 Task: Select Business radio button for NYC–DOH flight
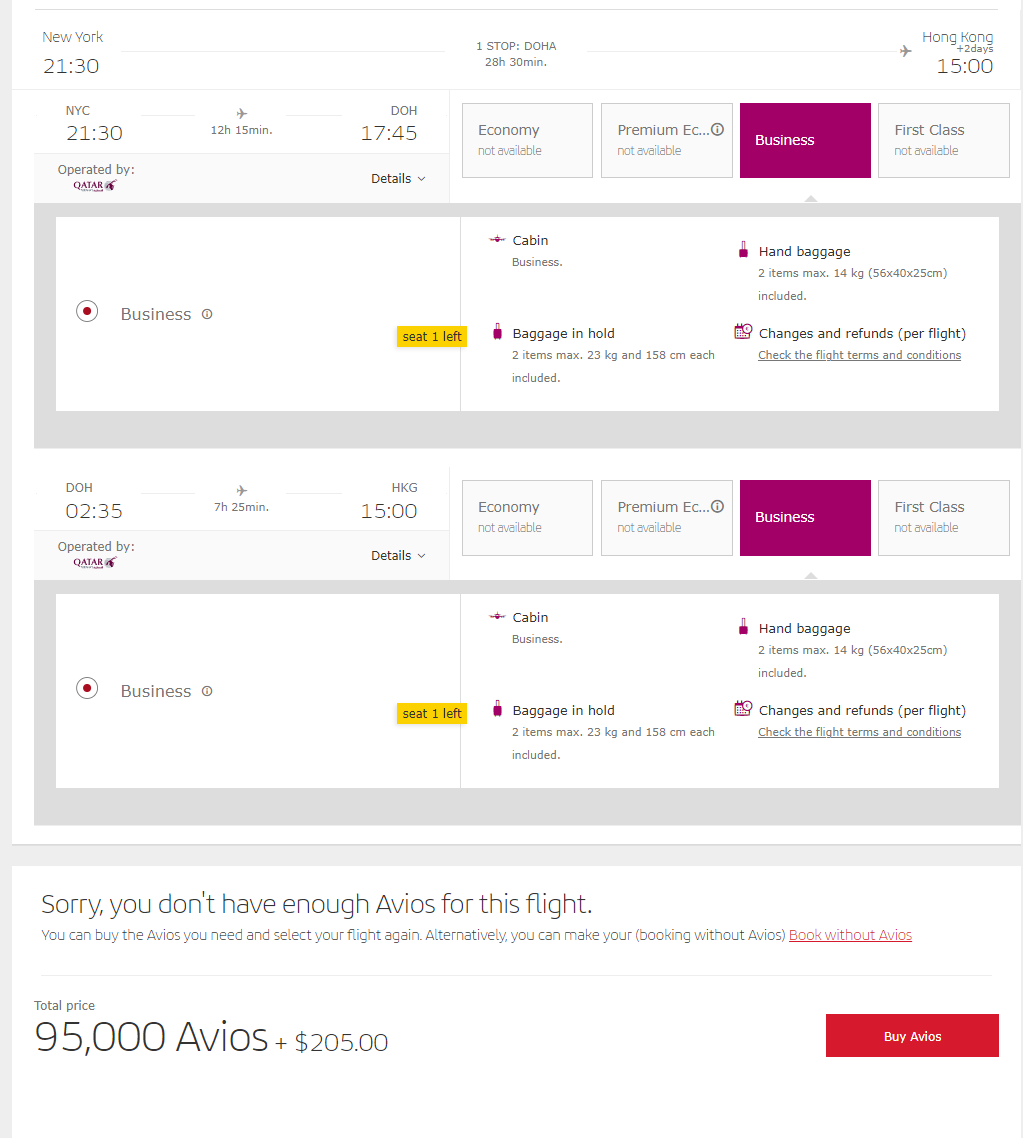[x=87, y=312]
